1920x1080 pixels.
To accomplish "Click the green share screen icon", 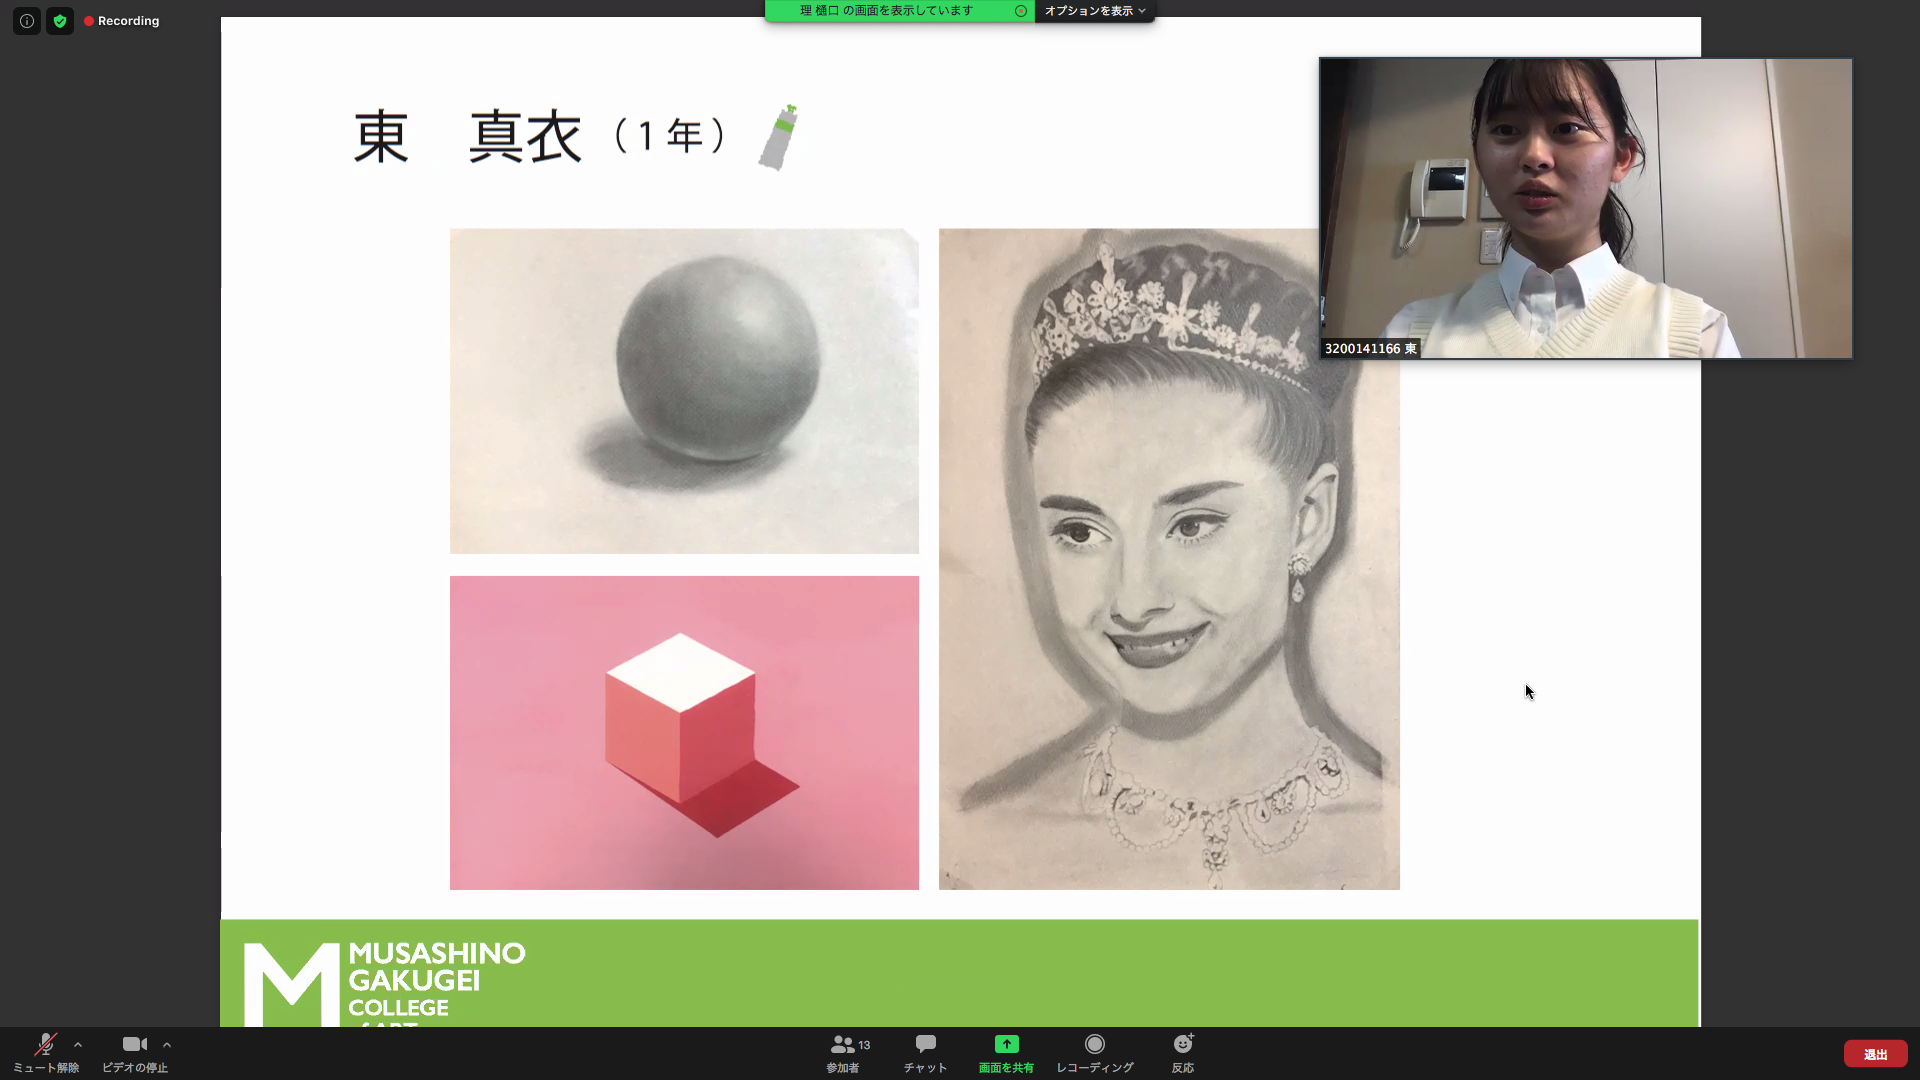I will pyautogui.click(x=1006, y=1045).
